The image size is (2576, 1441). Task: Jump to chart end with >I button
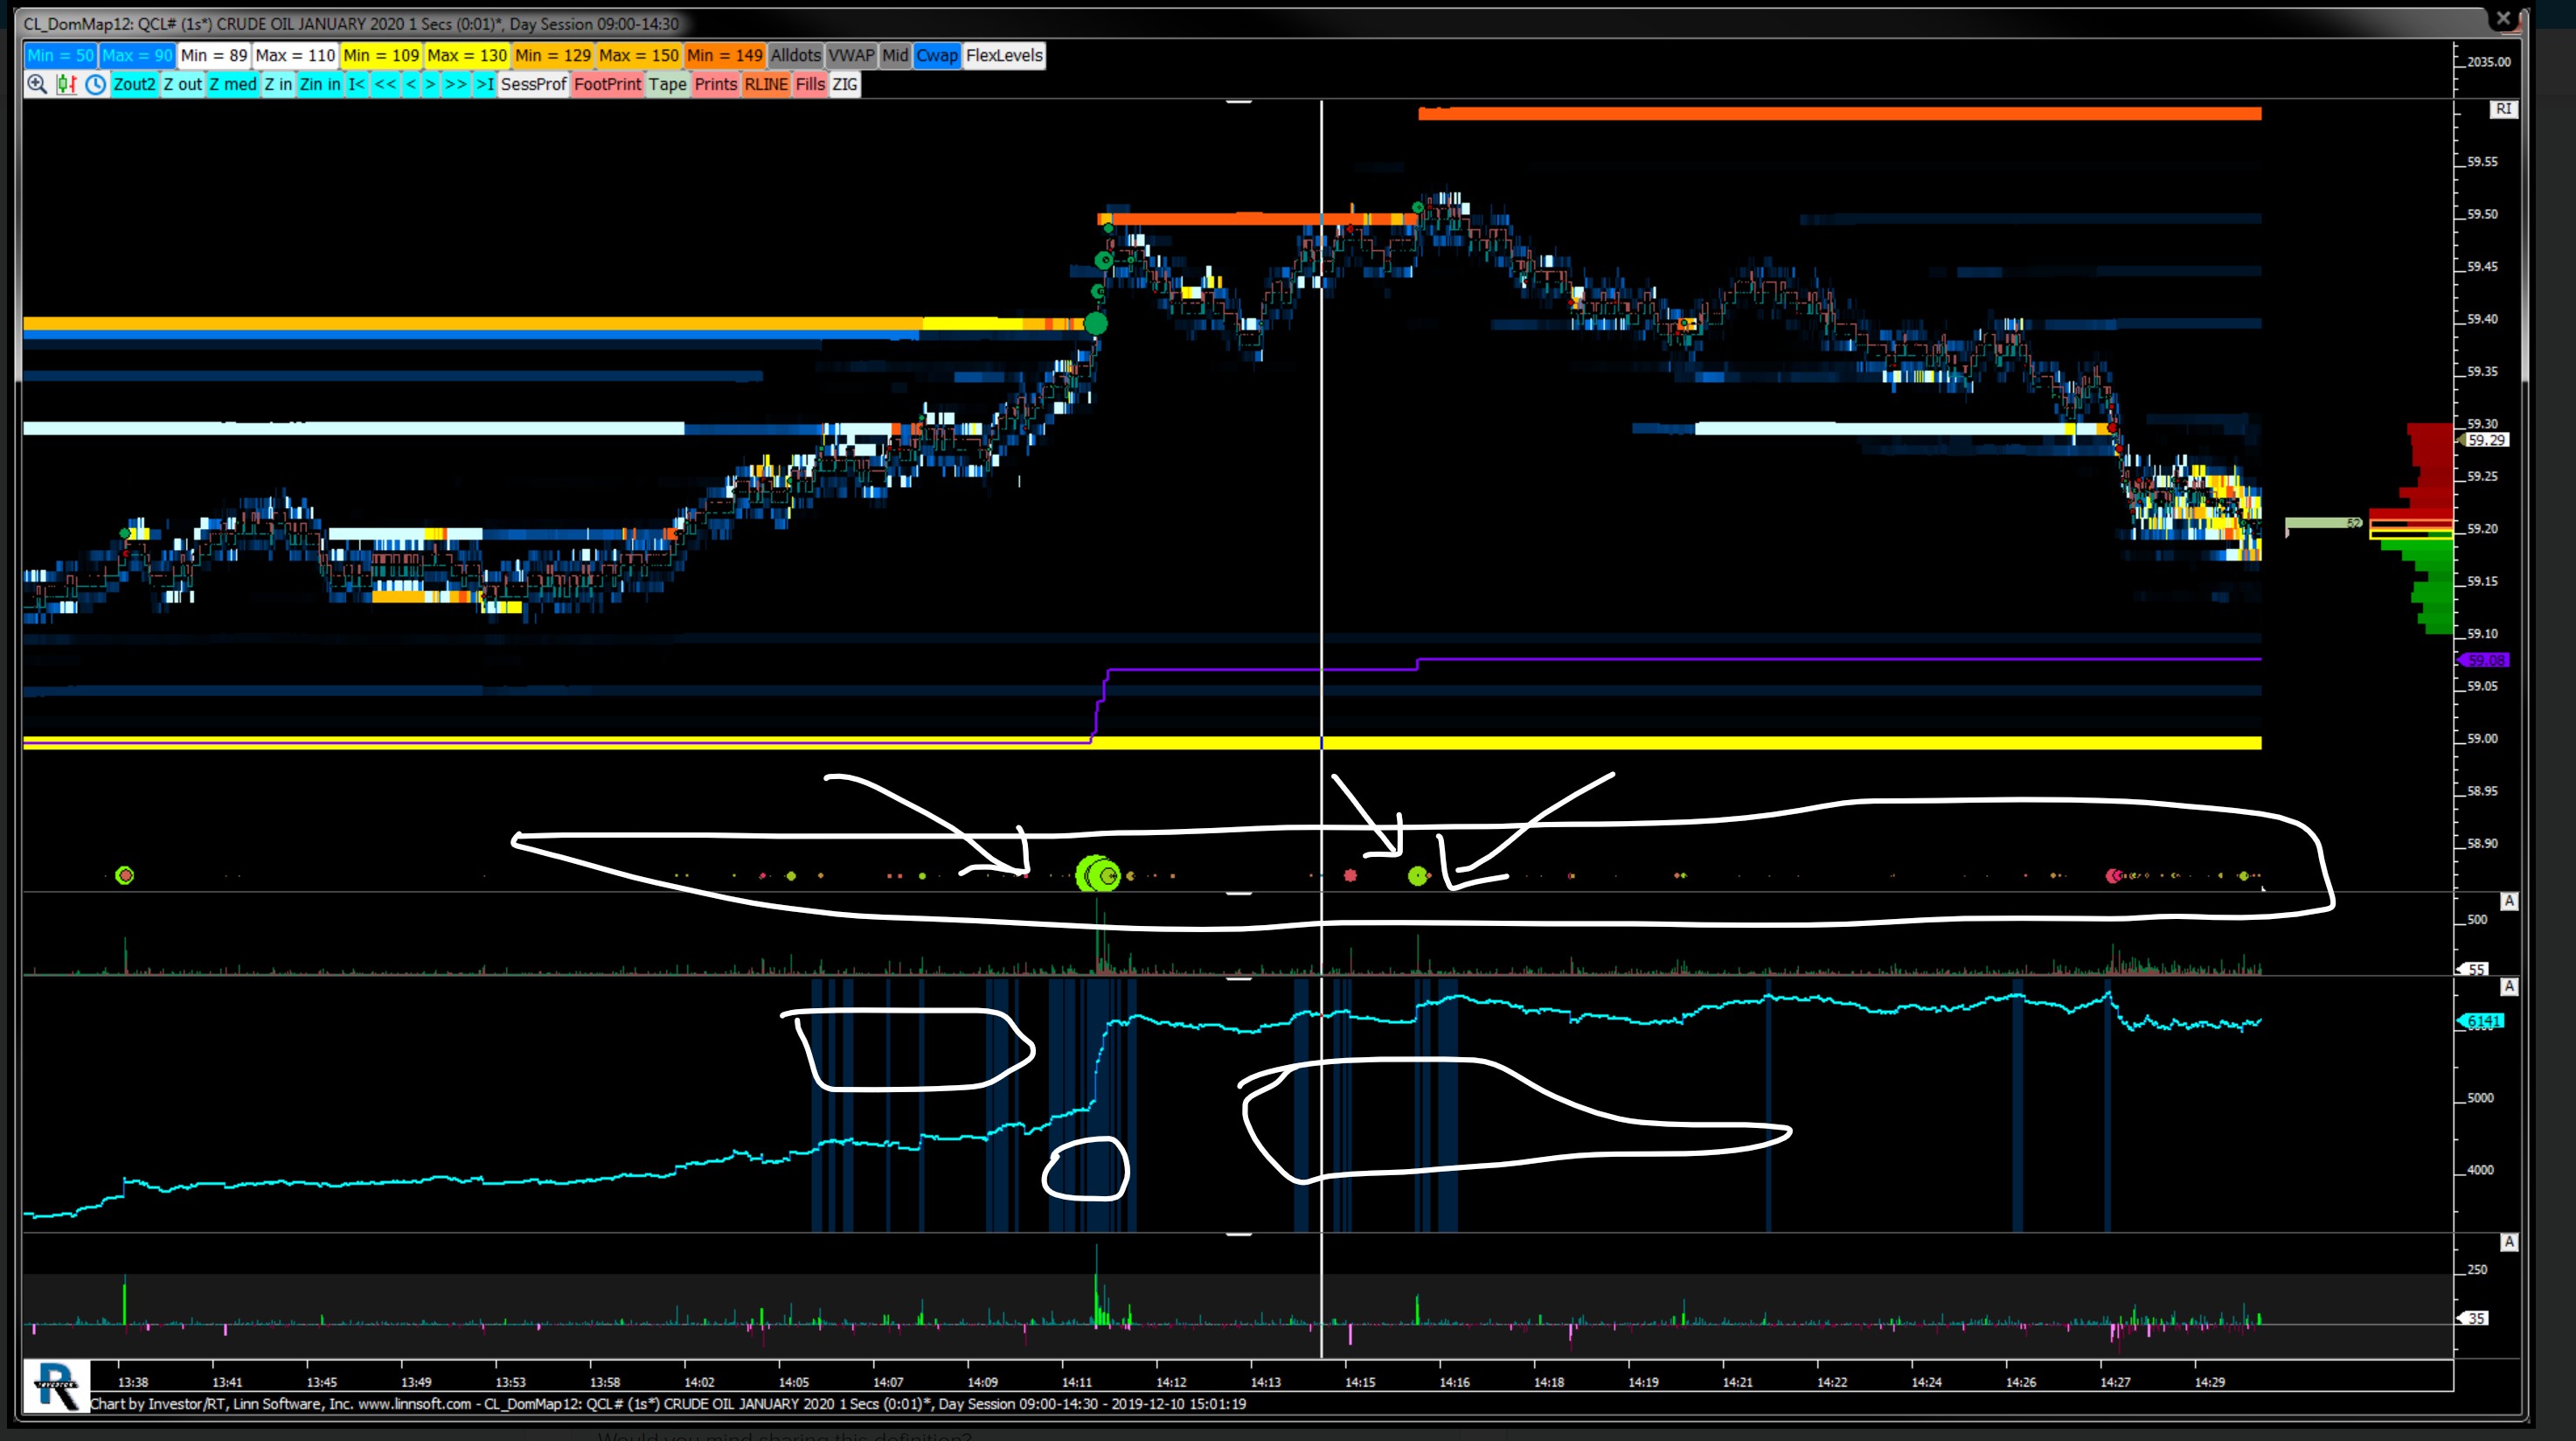484,84
